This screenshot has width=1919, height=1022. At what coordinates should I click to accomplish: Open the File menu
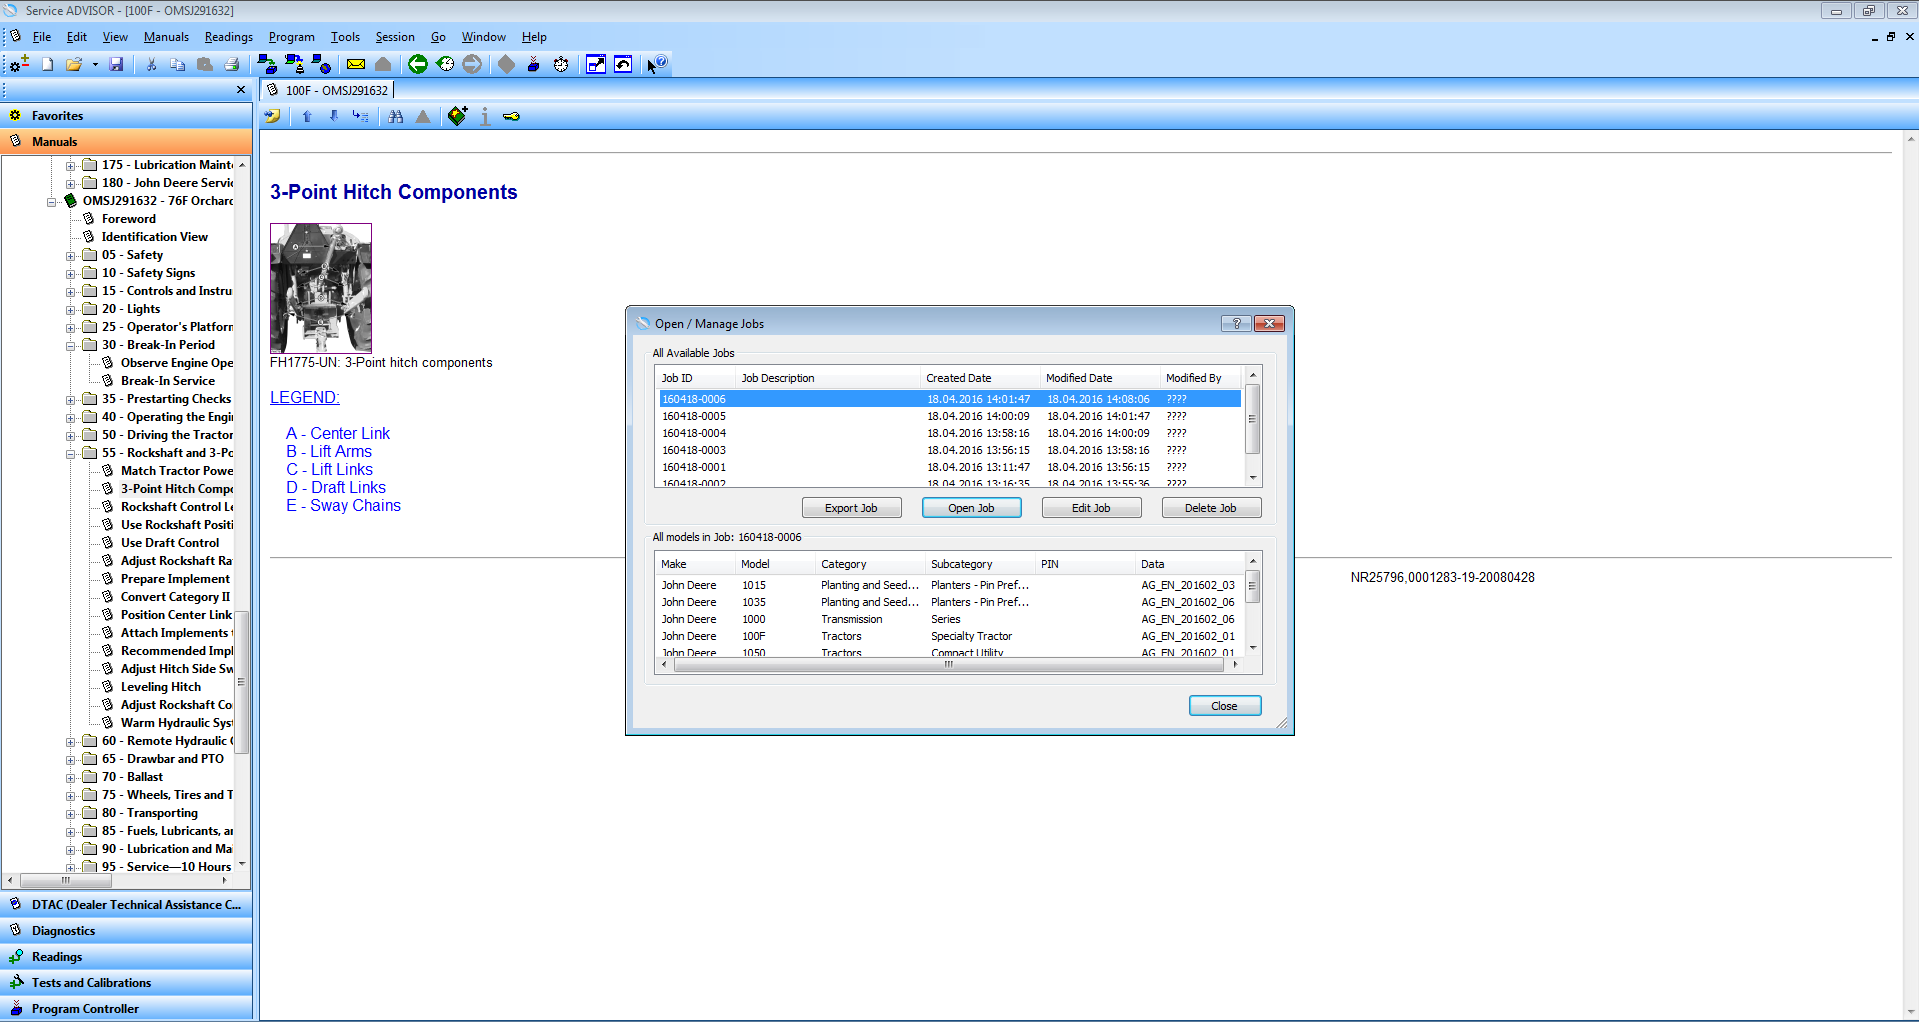tap(42, 37)
